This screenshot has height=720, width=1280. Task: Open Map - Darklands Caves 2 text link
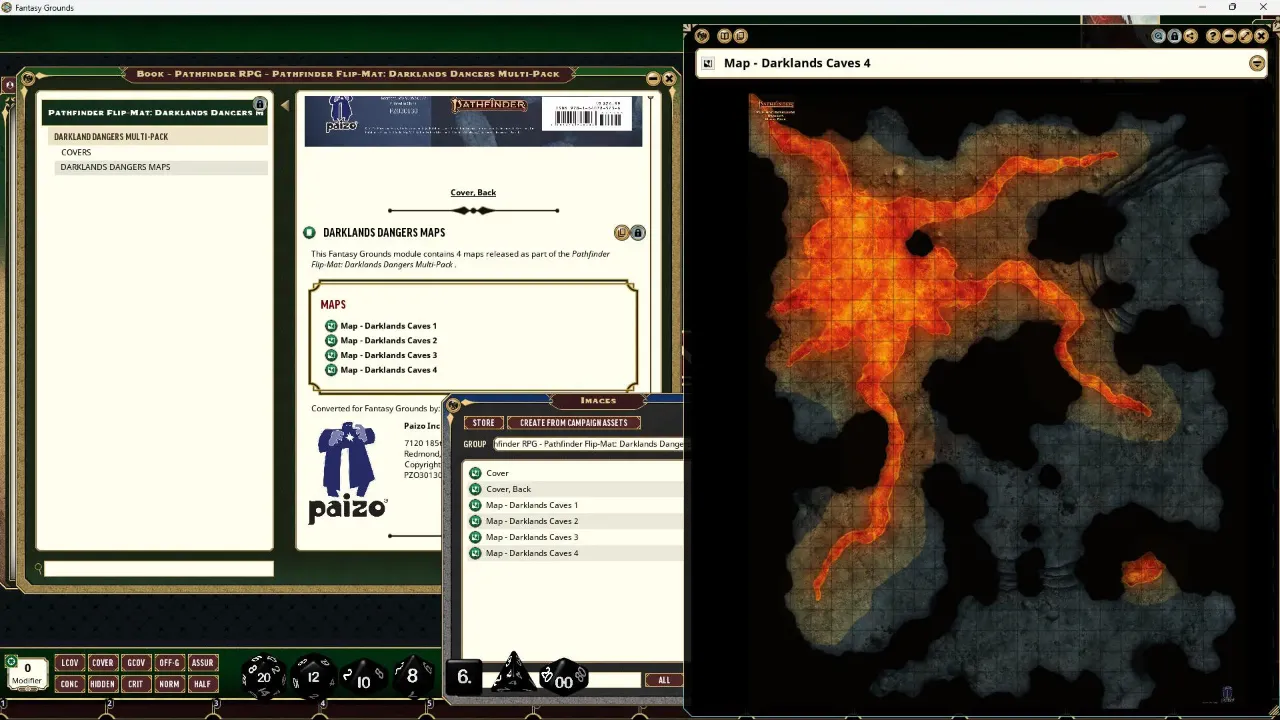388,340
